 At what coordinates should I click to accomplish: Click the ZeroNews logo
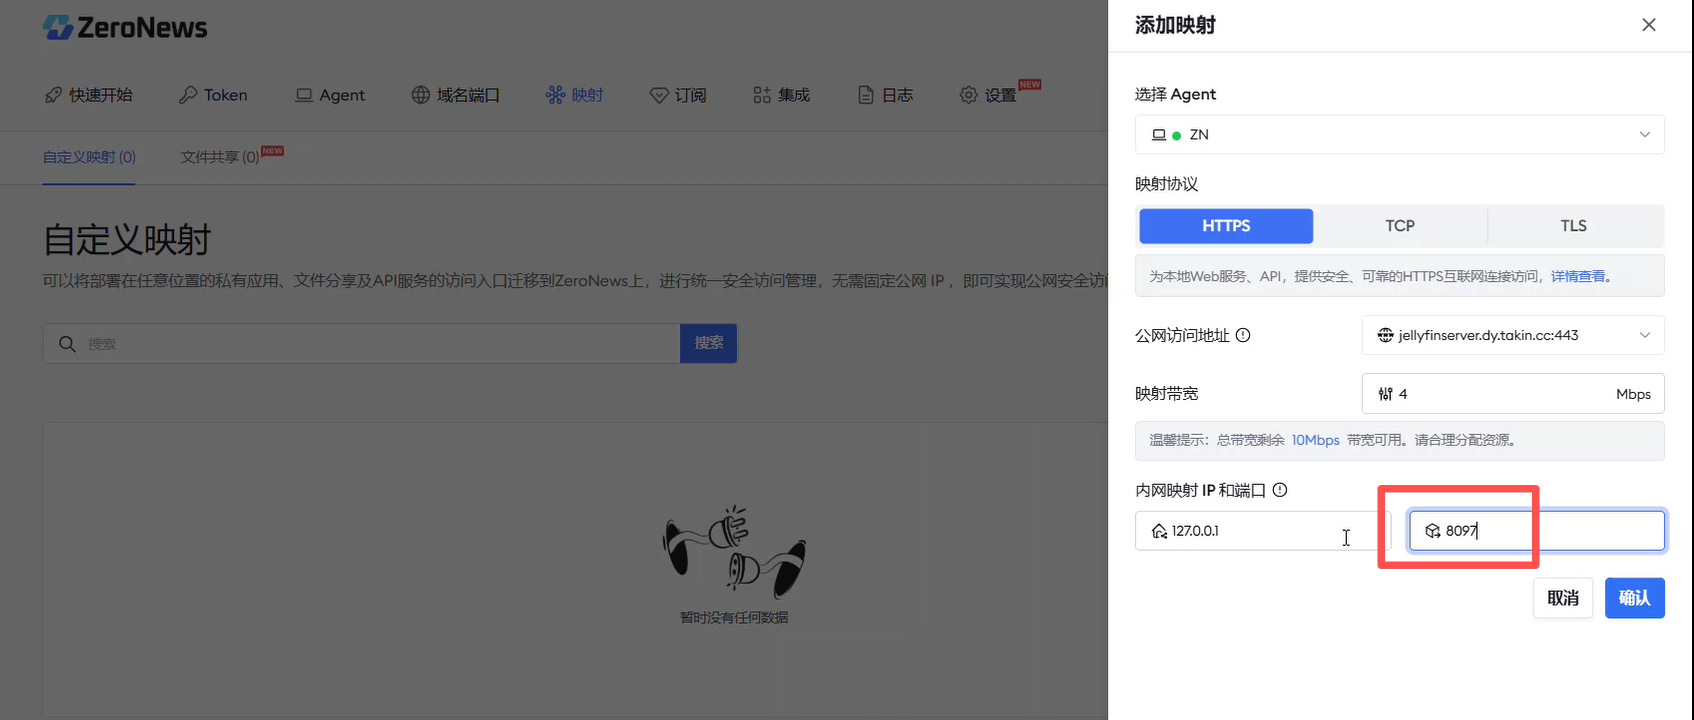coord(125,27)
